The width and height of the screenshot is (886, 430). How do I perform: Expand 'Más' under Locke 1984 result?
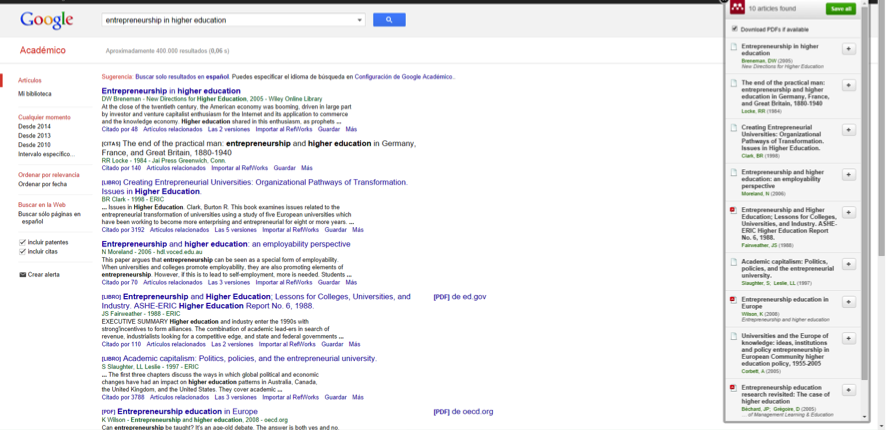[307, 168]
